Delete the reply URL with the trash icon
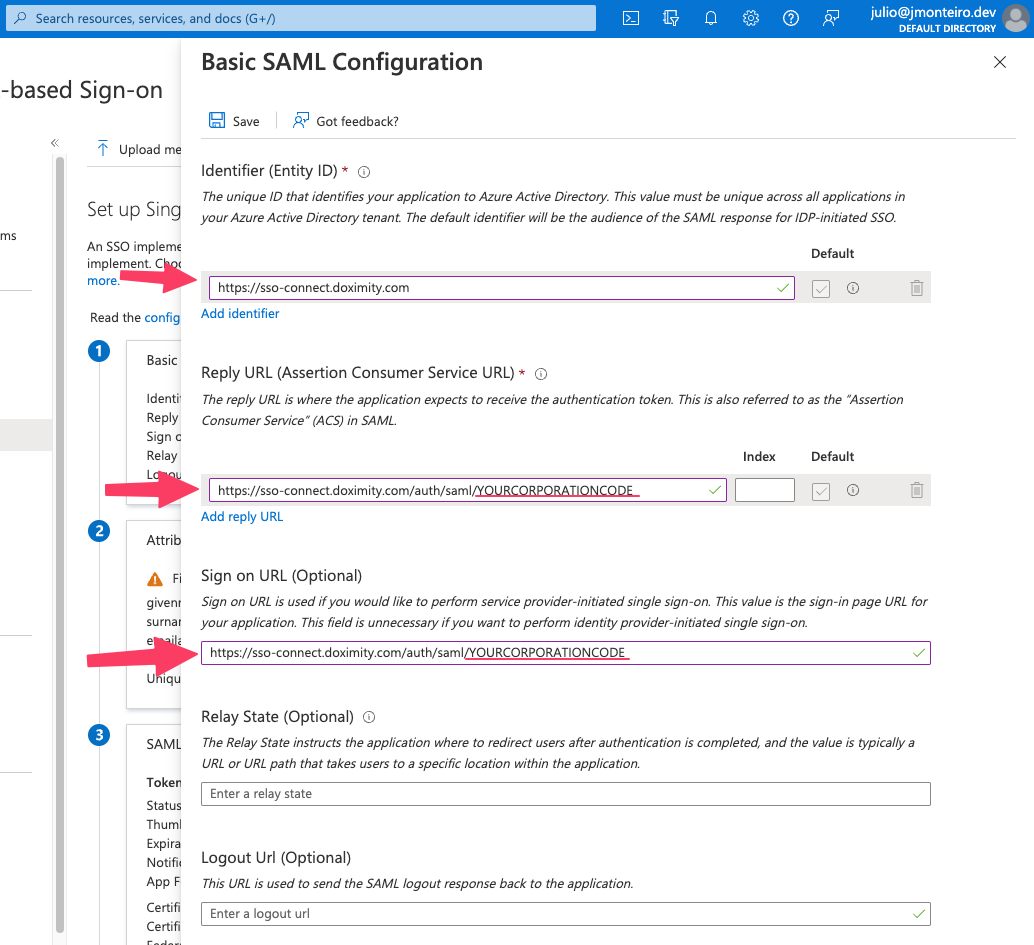 click(917, 490)
